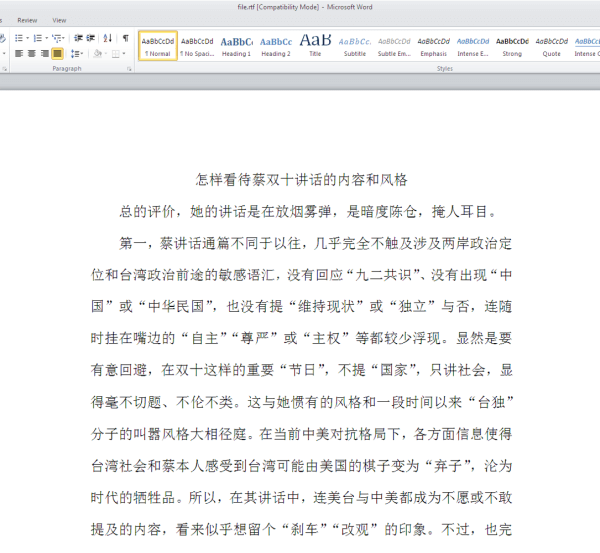Screen dimensions: 600x553
Task: Open the multilevel list menu
Action: pos(58,38)
